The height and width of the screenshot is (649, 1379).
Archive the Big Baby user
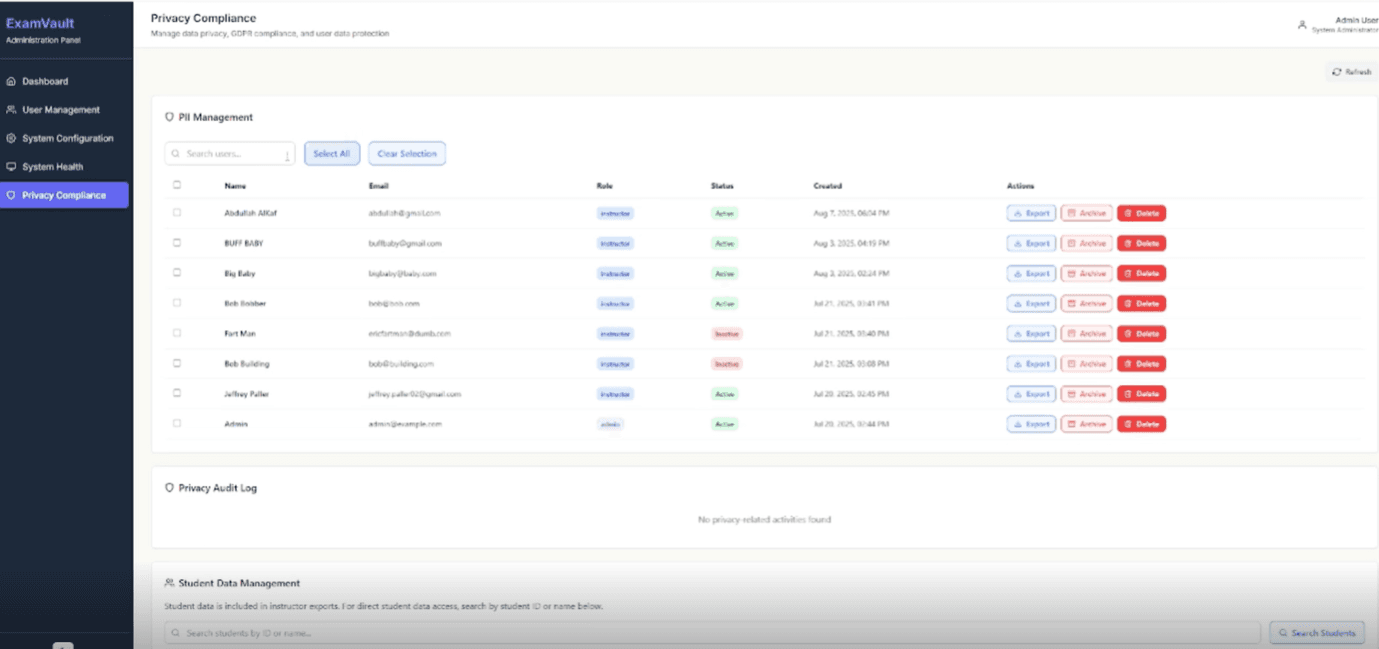click(1086, 274)
